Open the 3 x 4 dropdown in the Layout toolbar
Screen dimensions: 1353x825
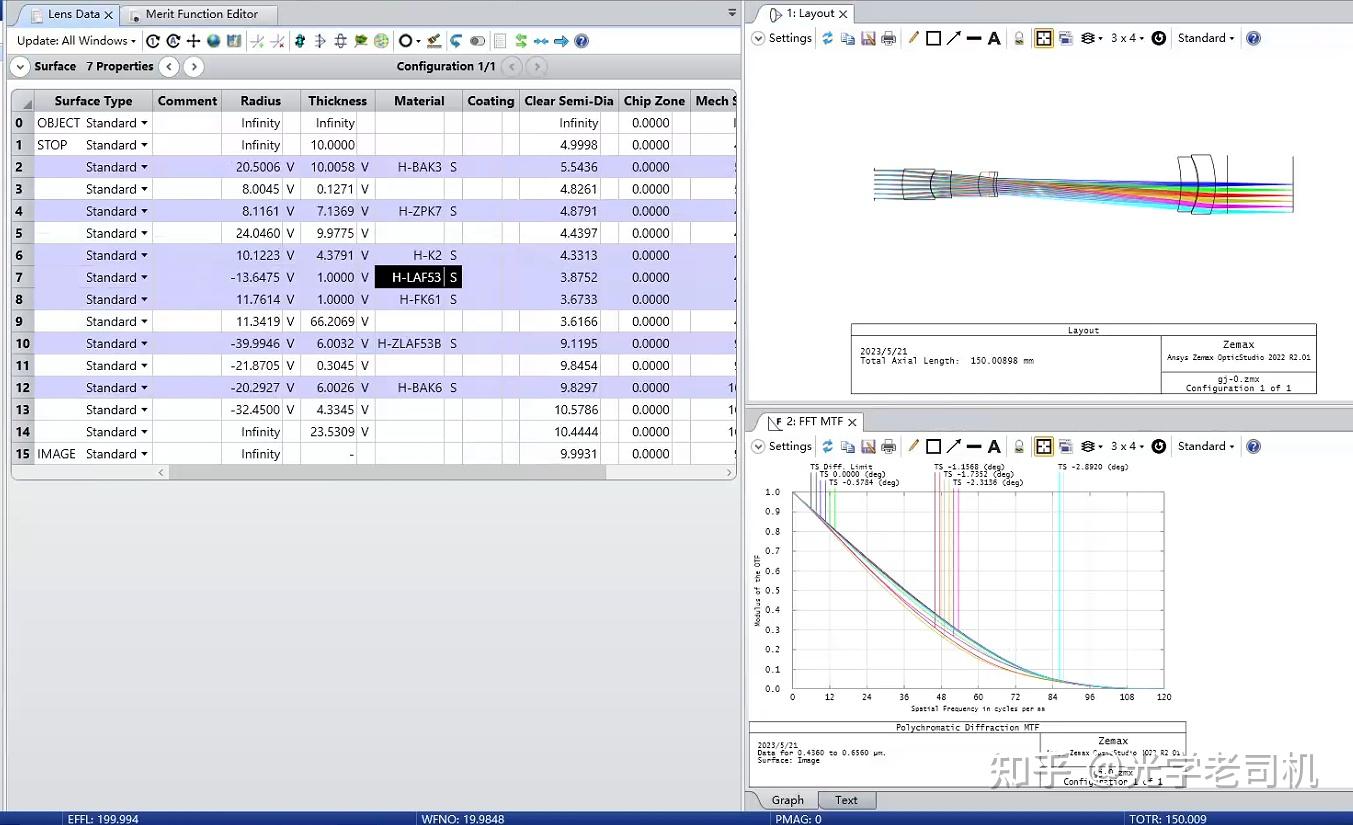pos(1127,39)
